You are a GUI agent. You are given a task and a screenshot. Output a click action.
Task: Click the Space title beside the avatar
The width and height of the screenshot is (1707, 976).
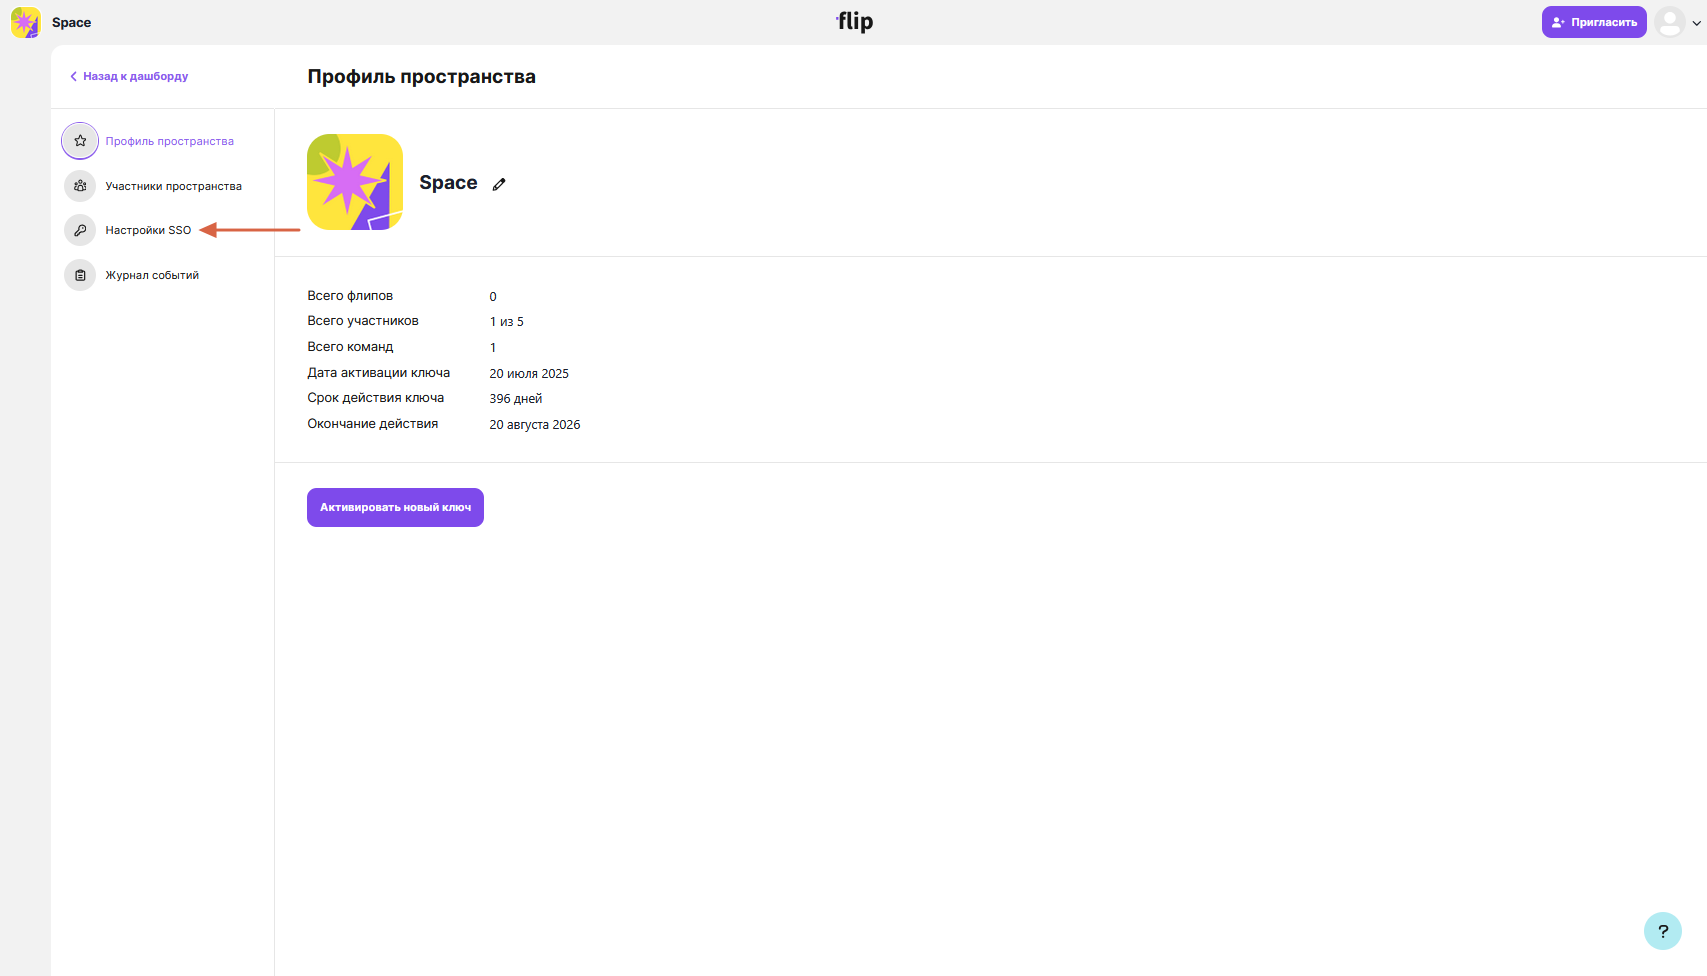(448, 183)
